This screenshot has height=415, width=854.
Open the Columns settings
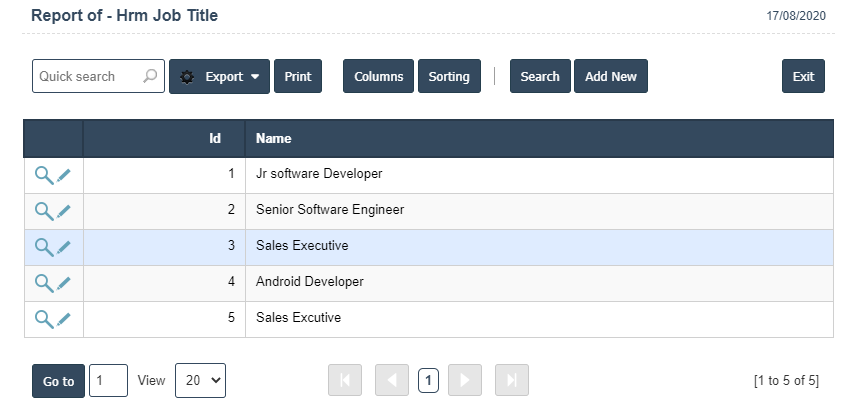coord(379,76)
